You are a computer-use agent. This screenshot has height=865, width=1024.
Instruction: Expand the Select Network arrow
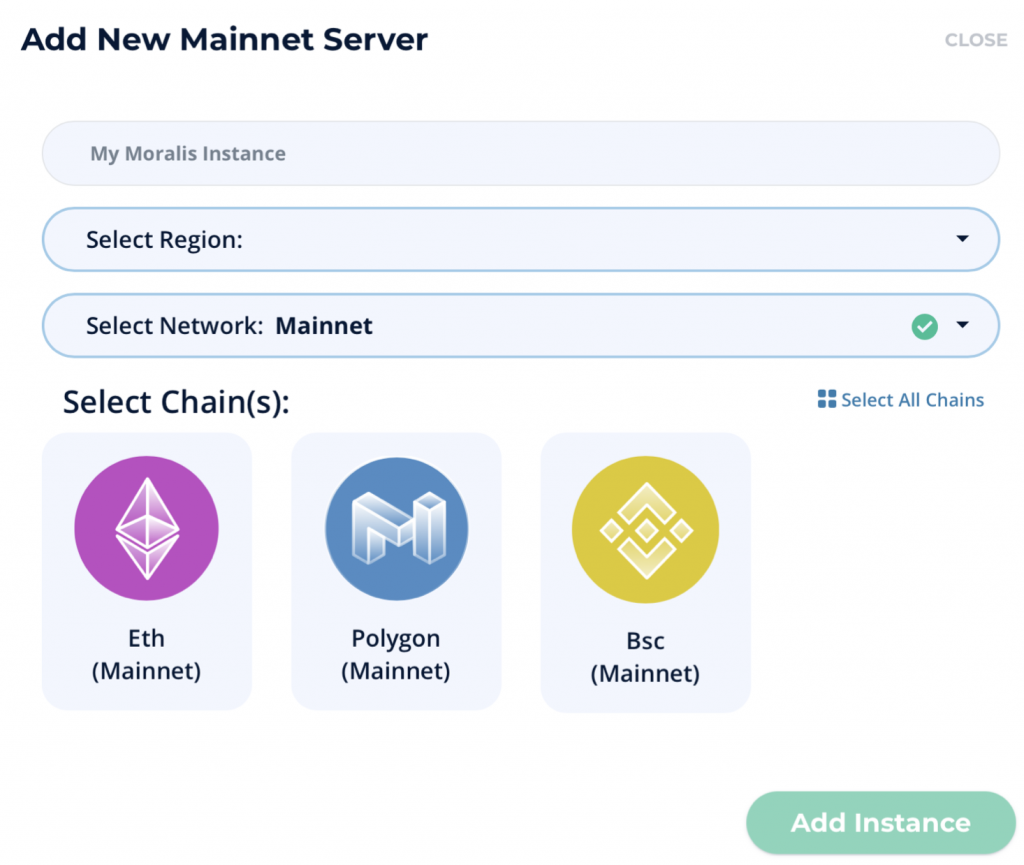pyautogui.click(x=962, y=324)
